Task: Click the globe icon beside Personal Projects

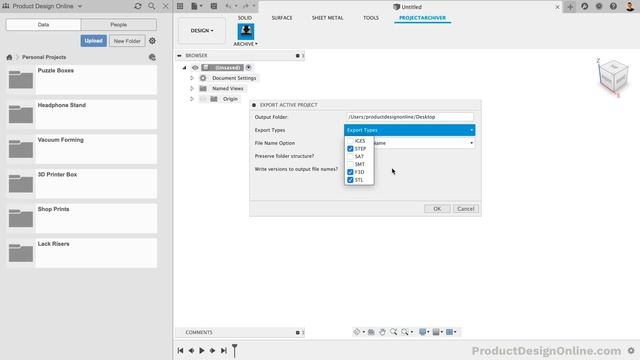Action: pyautogui.click(x=152, y=57)
